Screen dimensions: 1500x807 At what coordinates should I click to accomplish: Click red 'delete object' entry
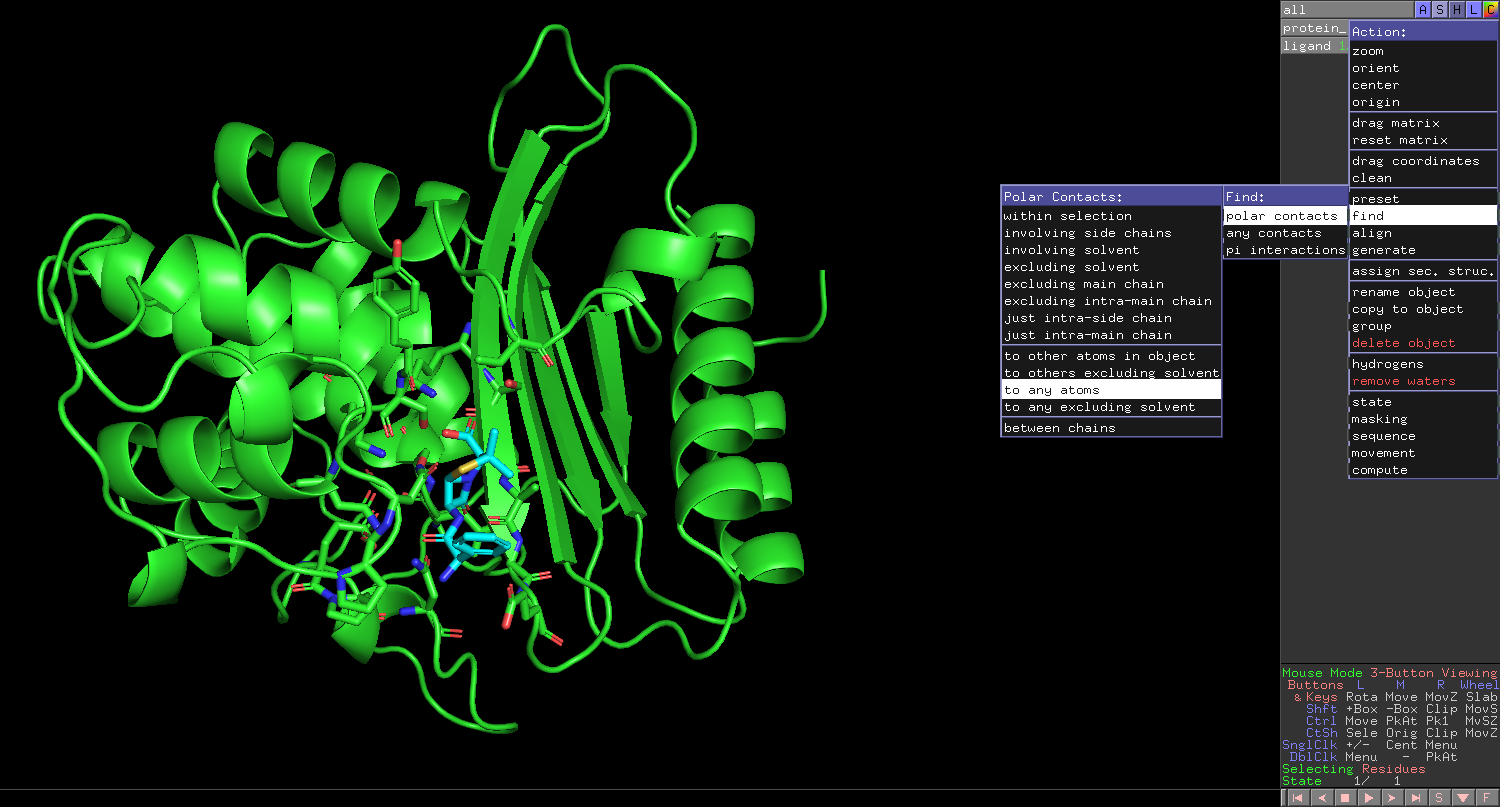coord(1423,343)
